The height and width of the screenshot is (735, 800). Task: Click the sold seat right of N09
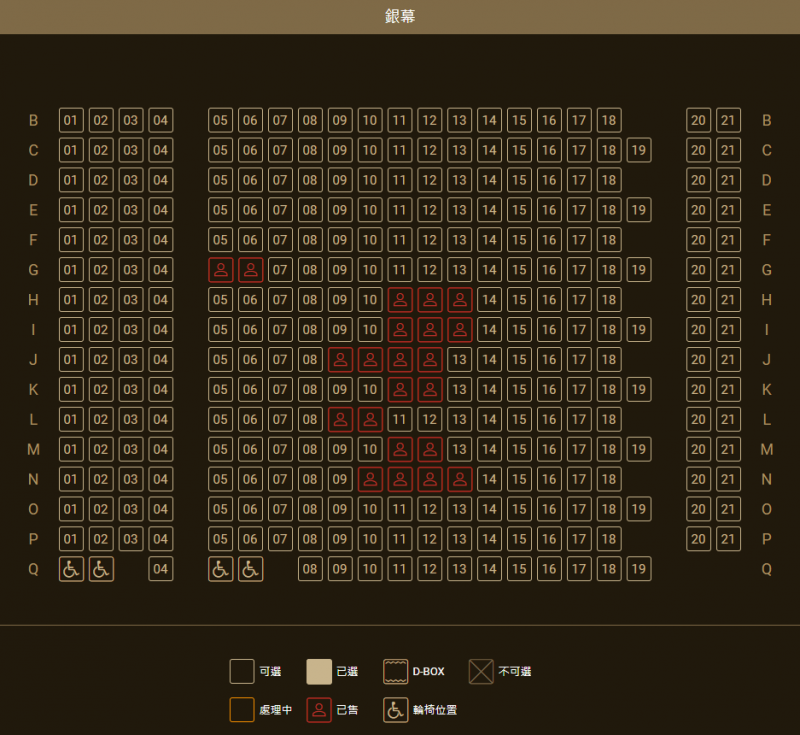(370, 479)
